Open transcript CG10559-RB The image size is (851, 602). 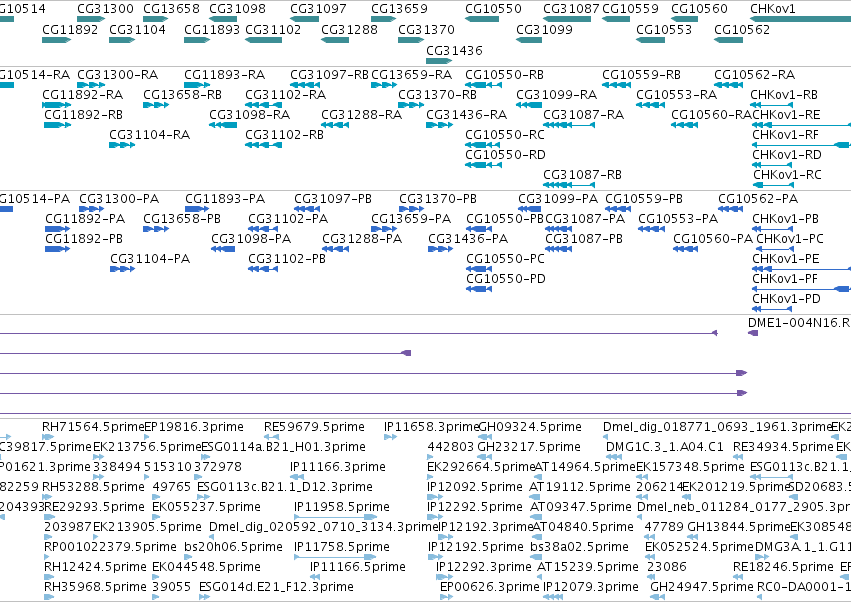point(642,74)
